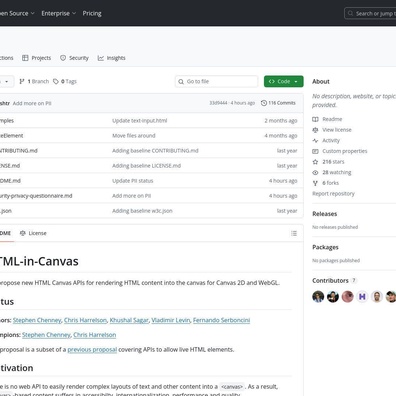View the 1 Branch link
This screenshot has width=396, height=396.
point(34,81)
